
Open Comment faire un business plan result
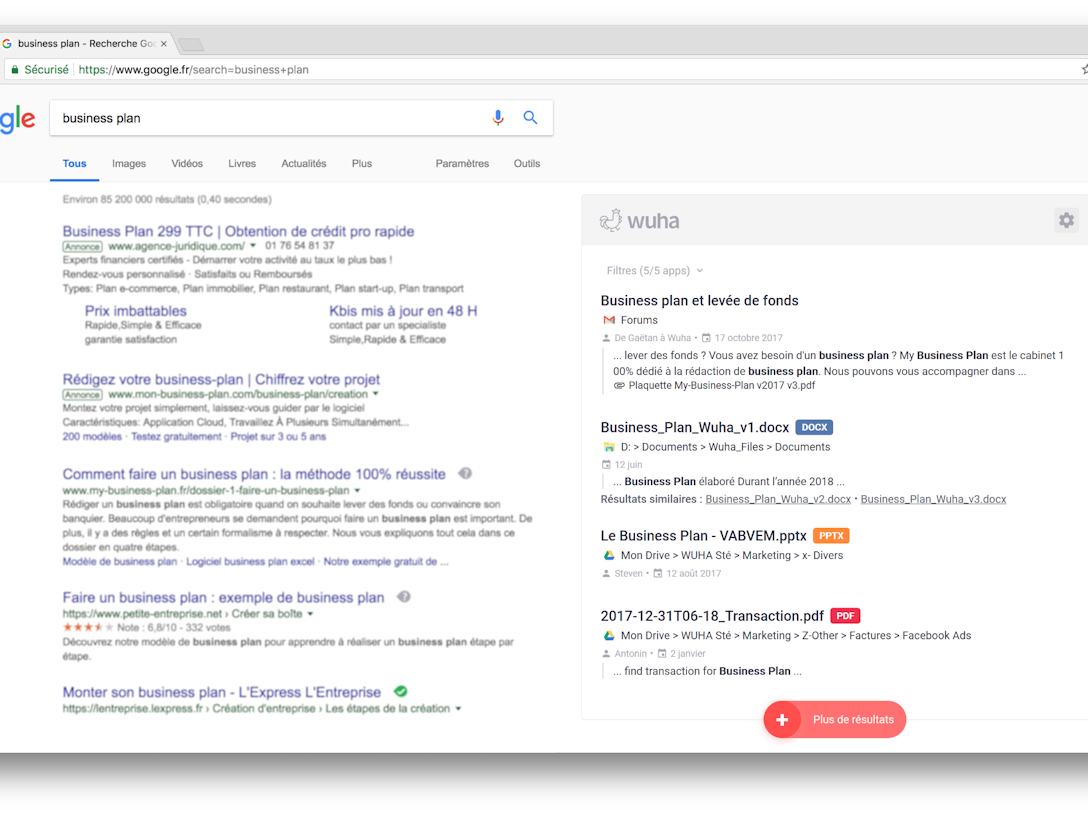254,474
